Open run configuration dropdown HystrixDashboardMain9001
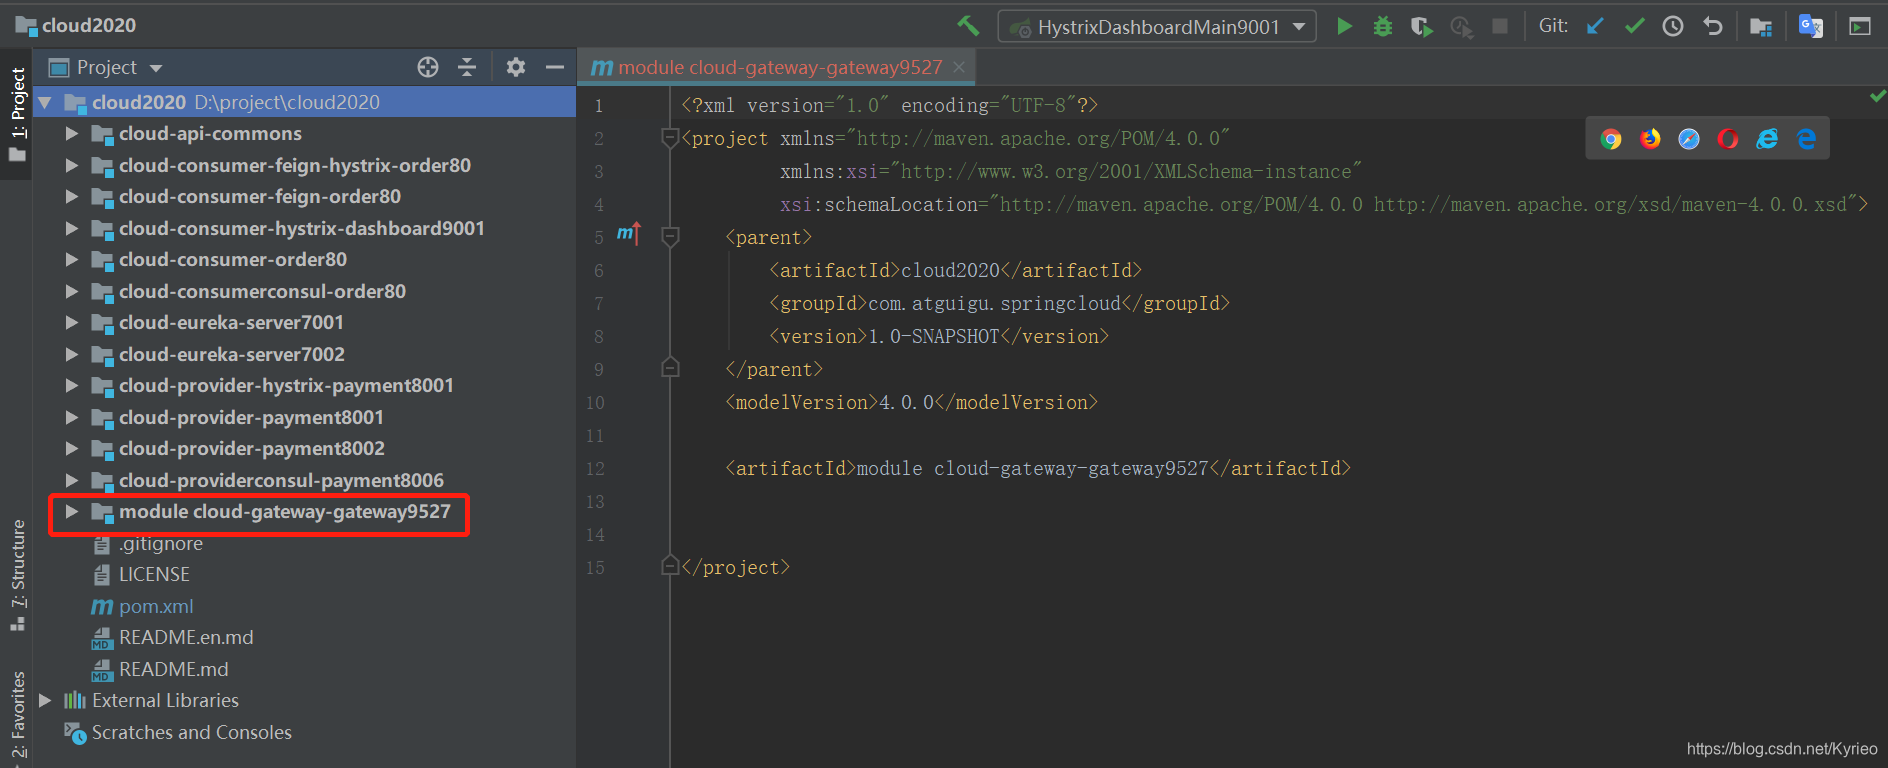Image resolution: width=1888 pixels, height=768 pixels. point(1157,27)
